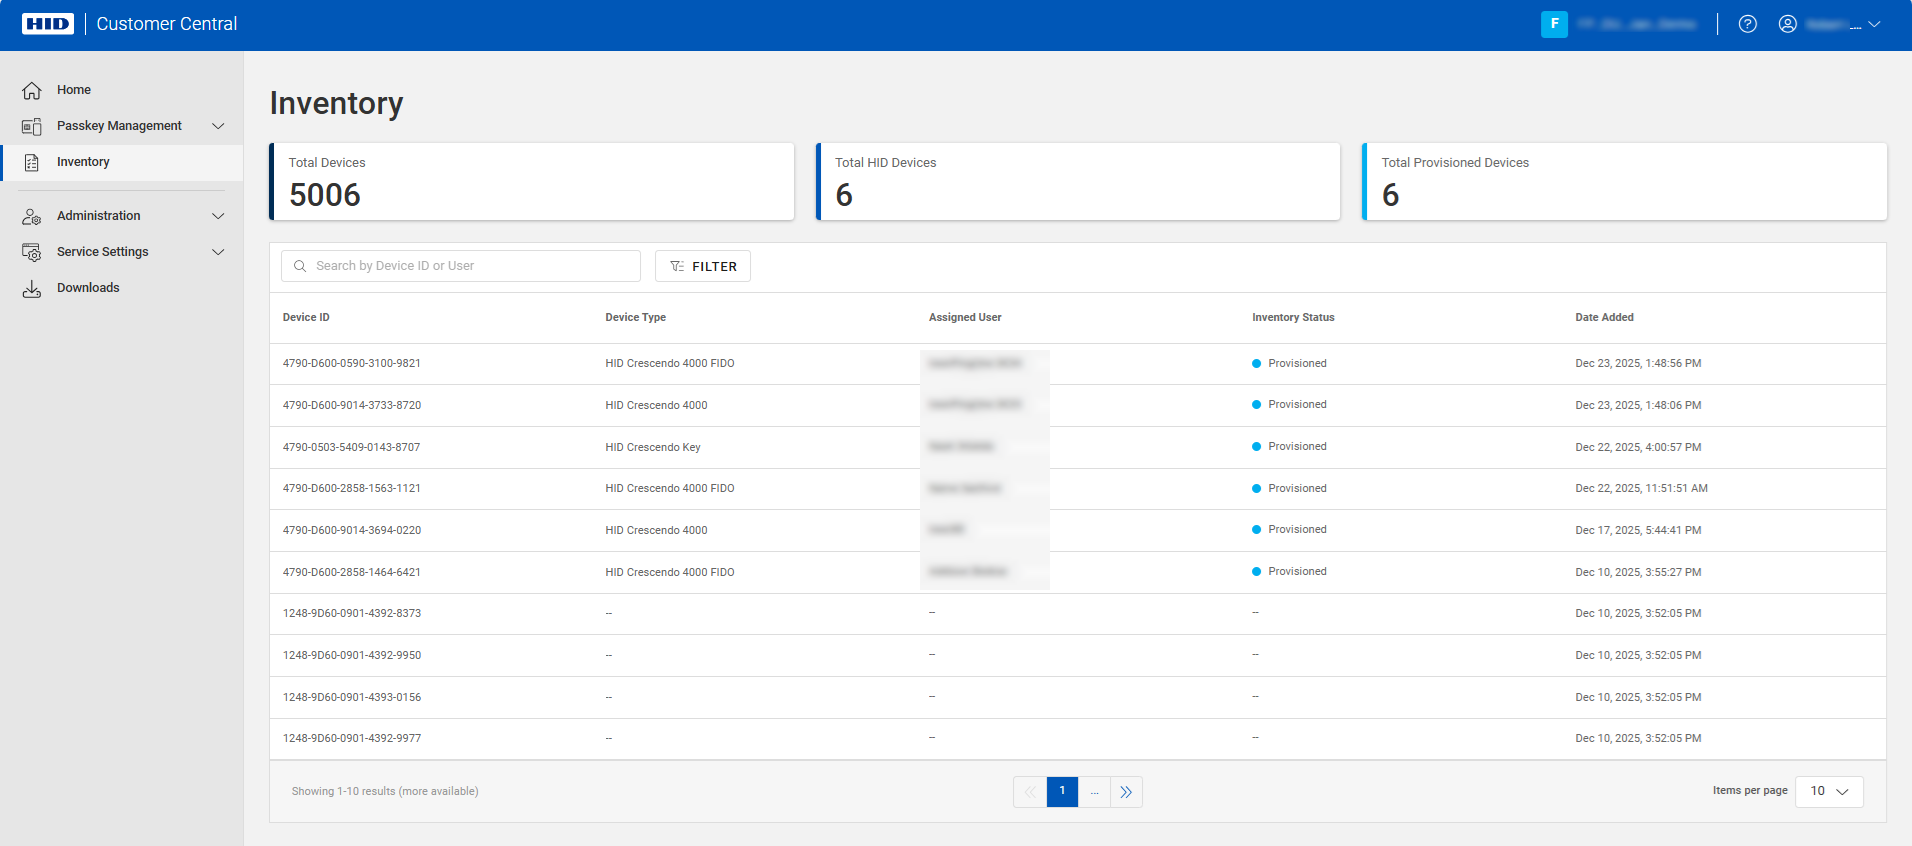Select device row 4790-0503-5409-0143-8707
The height and width of the screenshot is (846, 1912).
[x=351, y=447]
